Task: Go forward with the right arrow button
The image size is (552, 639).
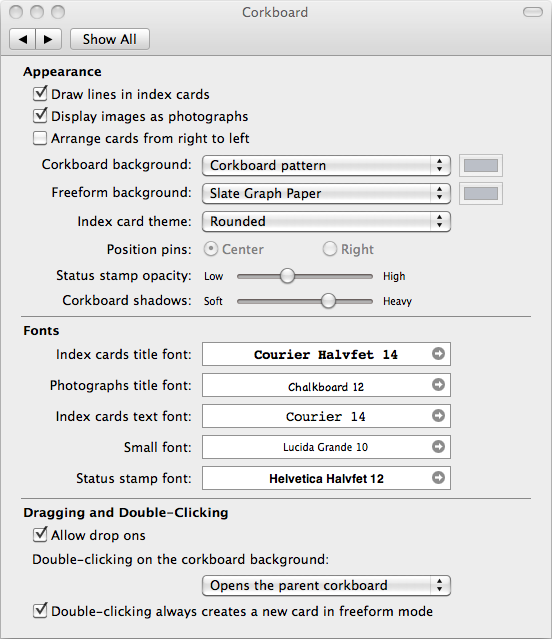Action: coord(48,39)
